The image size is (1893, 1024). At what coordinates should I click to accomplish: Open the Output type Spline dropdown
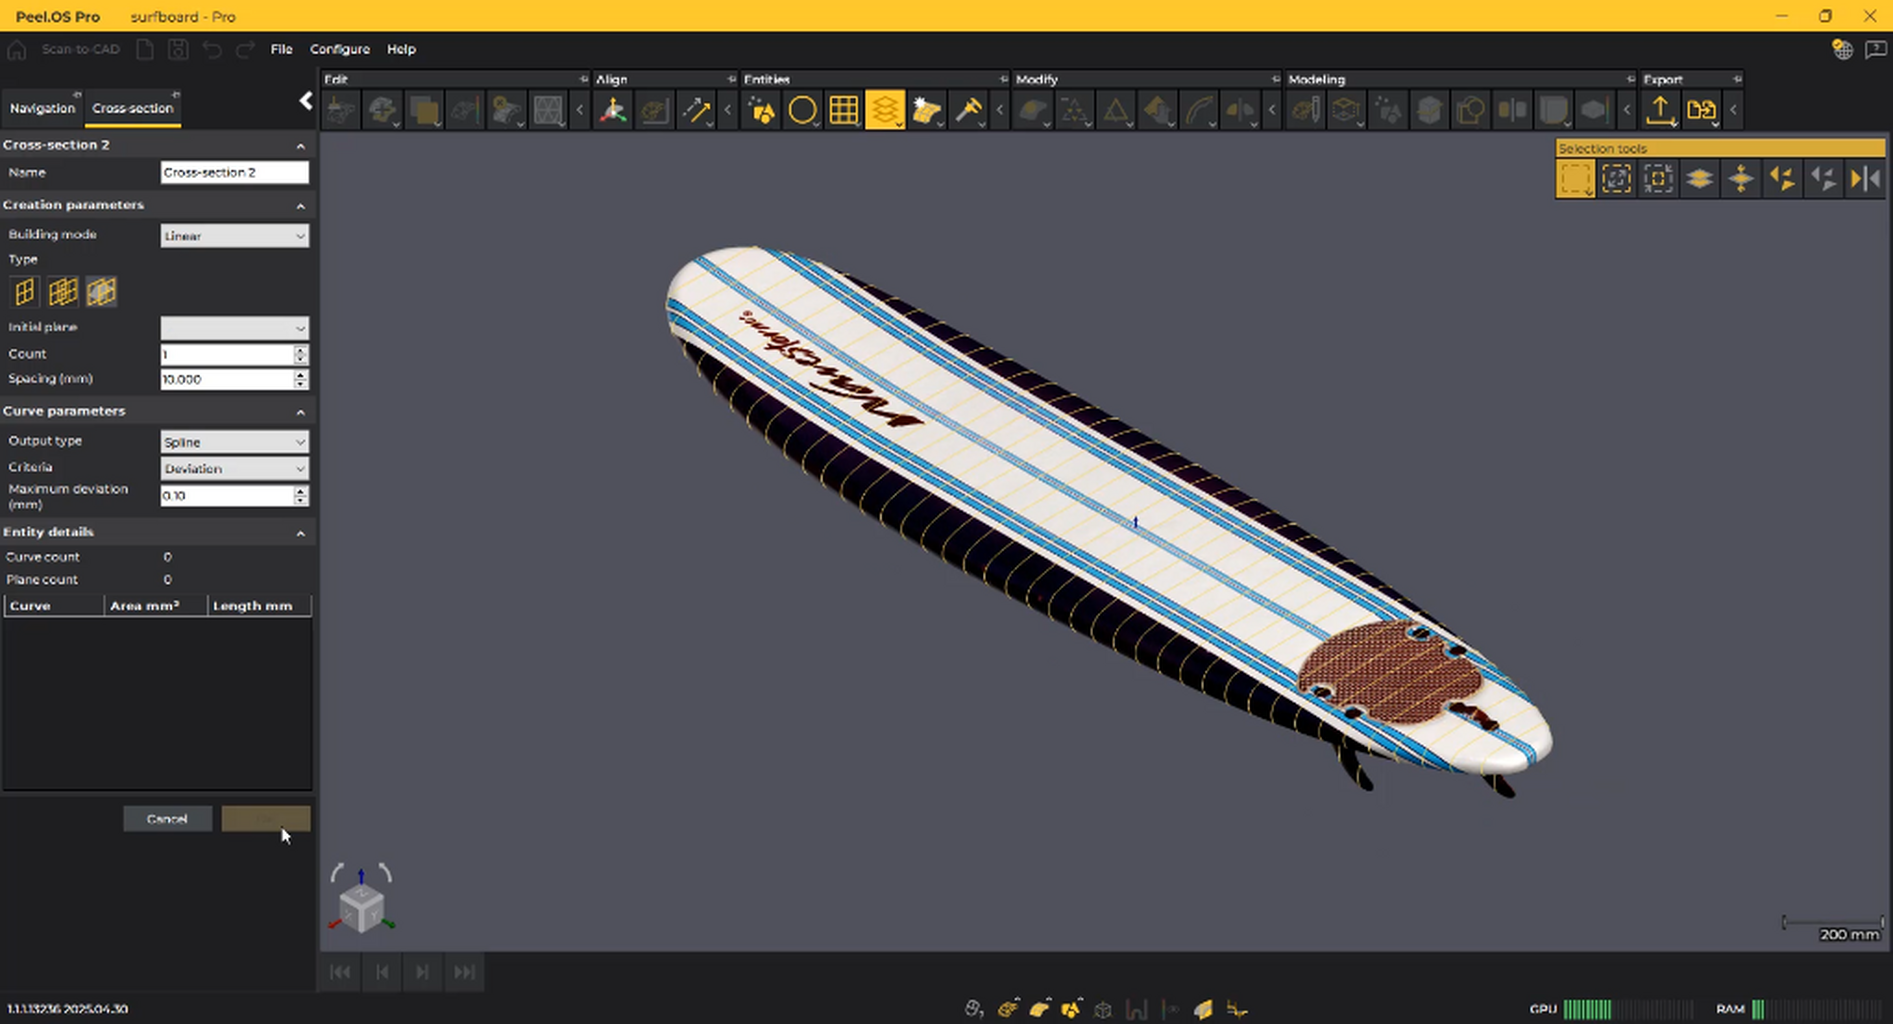point(234,442)
